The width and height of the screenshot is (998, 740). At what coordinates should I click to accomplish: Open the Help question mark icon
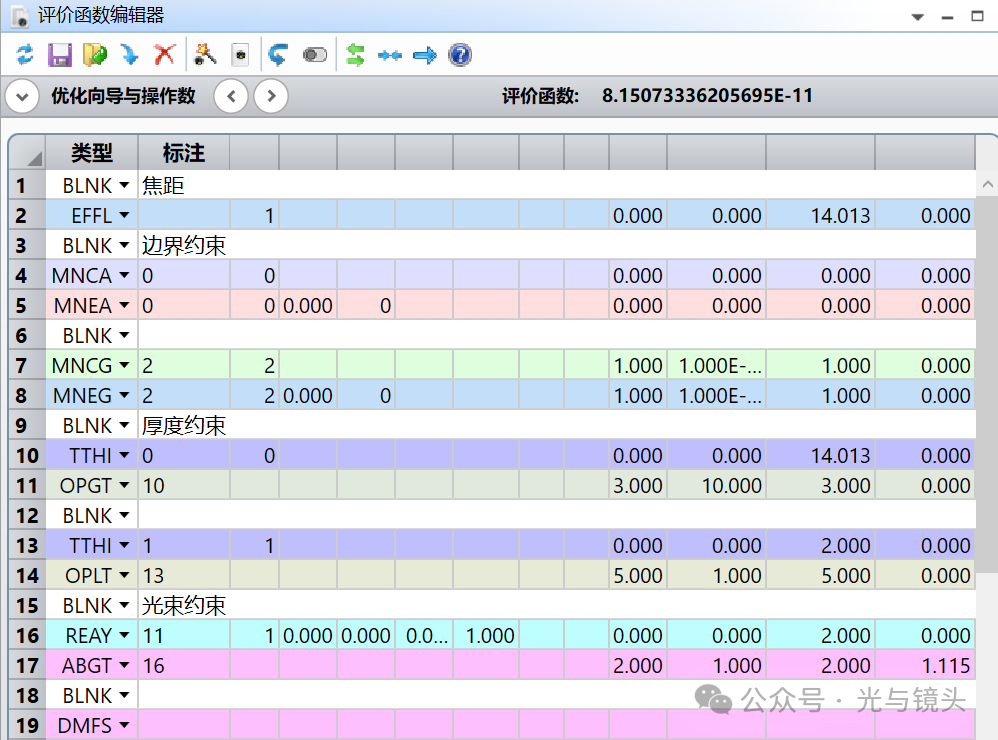[x=459, y=54]
